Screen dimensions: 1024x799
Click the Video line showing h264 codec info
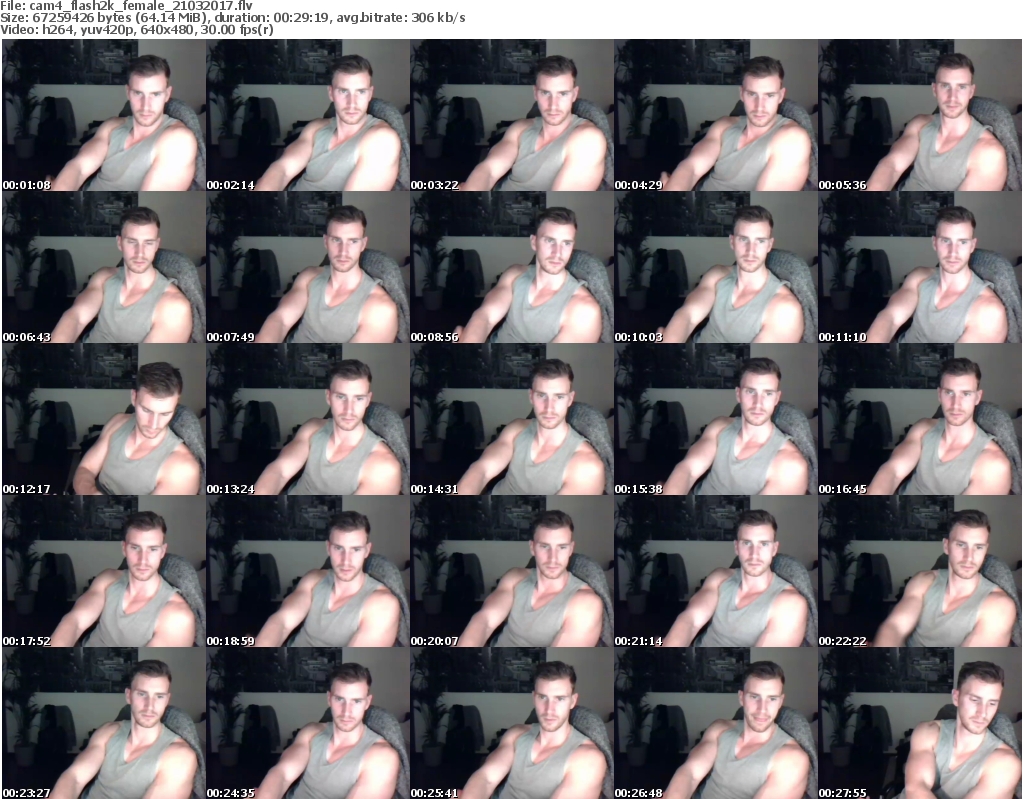pos(136,30)
